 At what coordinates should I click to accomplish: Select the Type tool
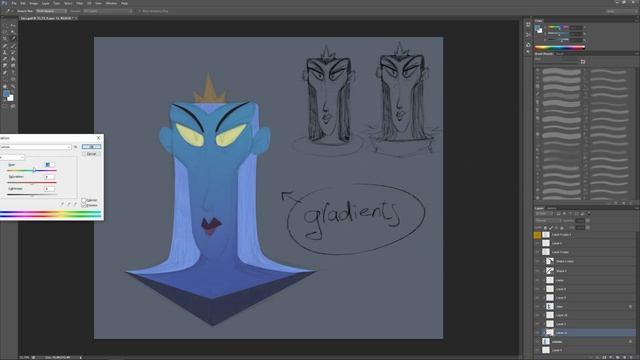pos(13,73)
